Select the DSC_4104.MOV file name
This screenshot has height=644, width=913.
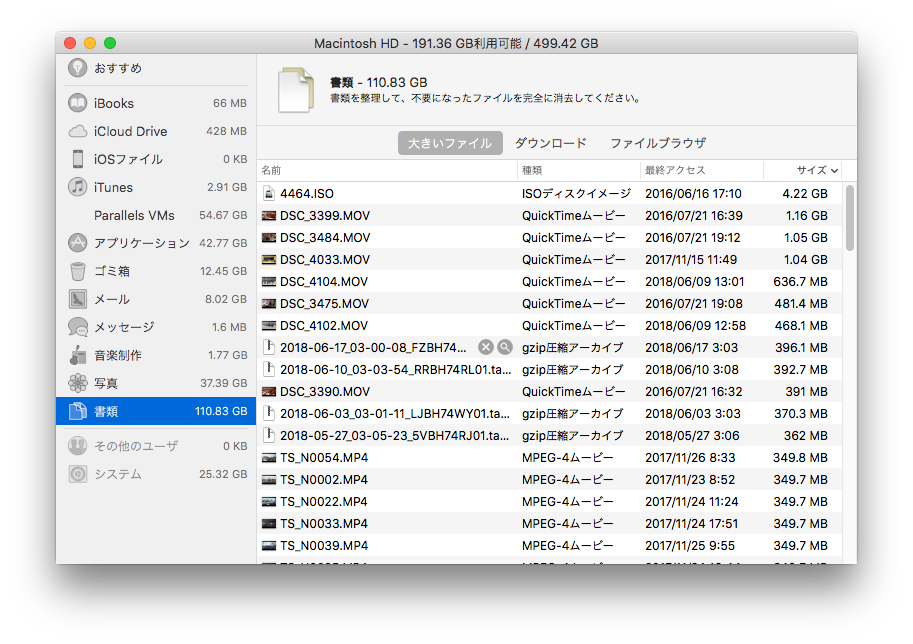coord(324,282)
